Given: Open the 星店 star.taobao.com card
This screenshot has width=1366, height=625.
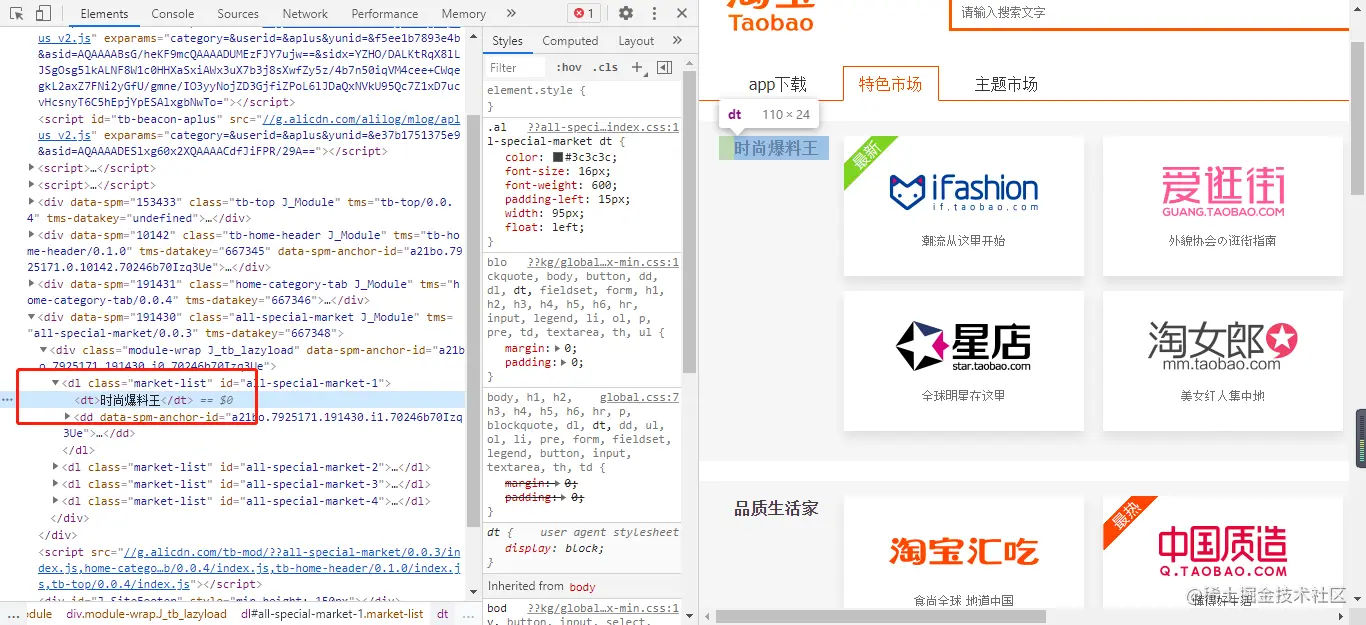Looking at the screenshot, I should pos(964,361).
